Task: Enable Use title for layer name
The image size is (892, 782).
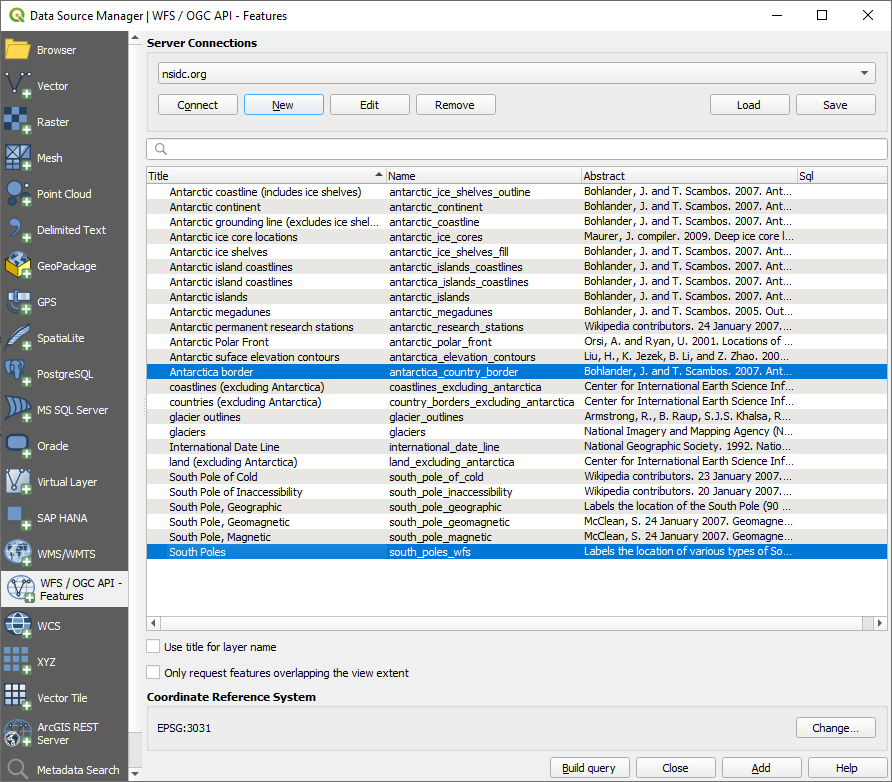Action: pyautogui.click(x=154, y=647)
